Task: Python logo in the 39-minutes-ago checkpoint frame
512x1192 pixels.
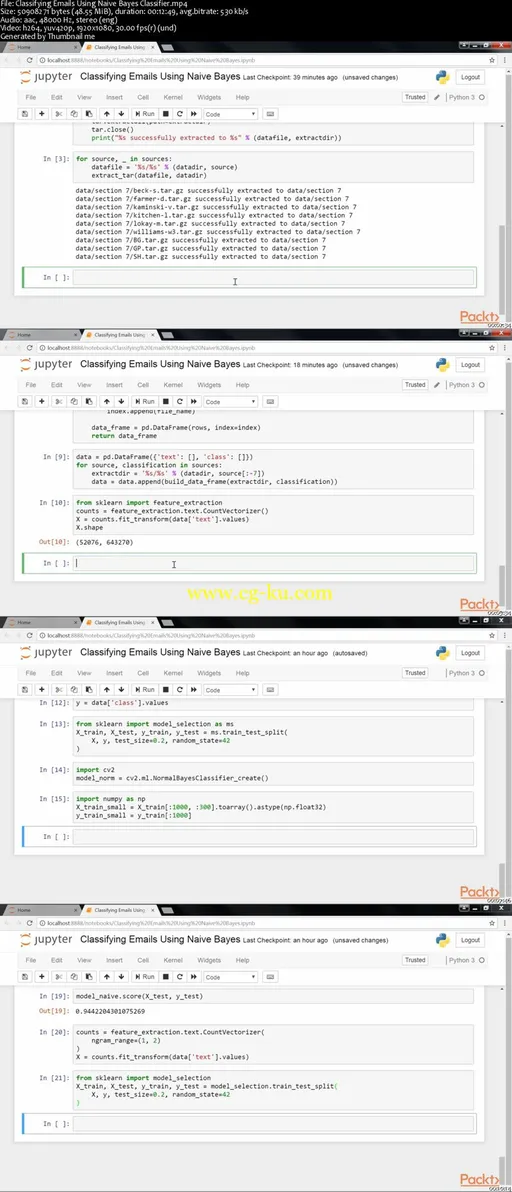Action: (x=443, y=77)
